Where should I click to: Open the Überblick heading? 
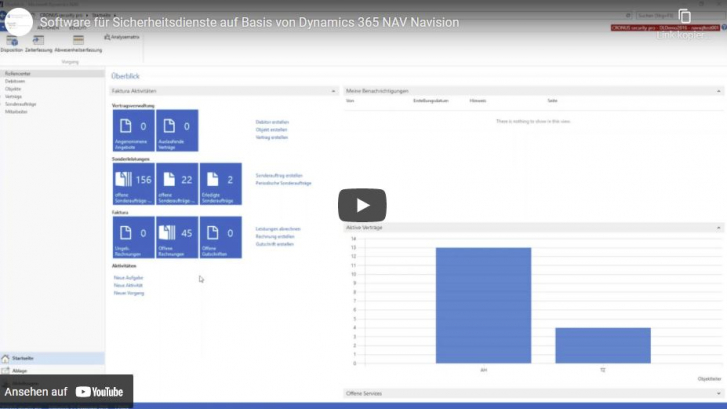click(x=125, y=76)
